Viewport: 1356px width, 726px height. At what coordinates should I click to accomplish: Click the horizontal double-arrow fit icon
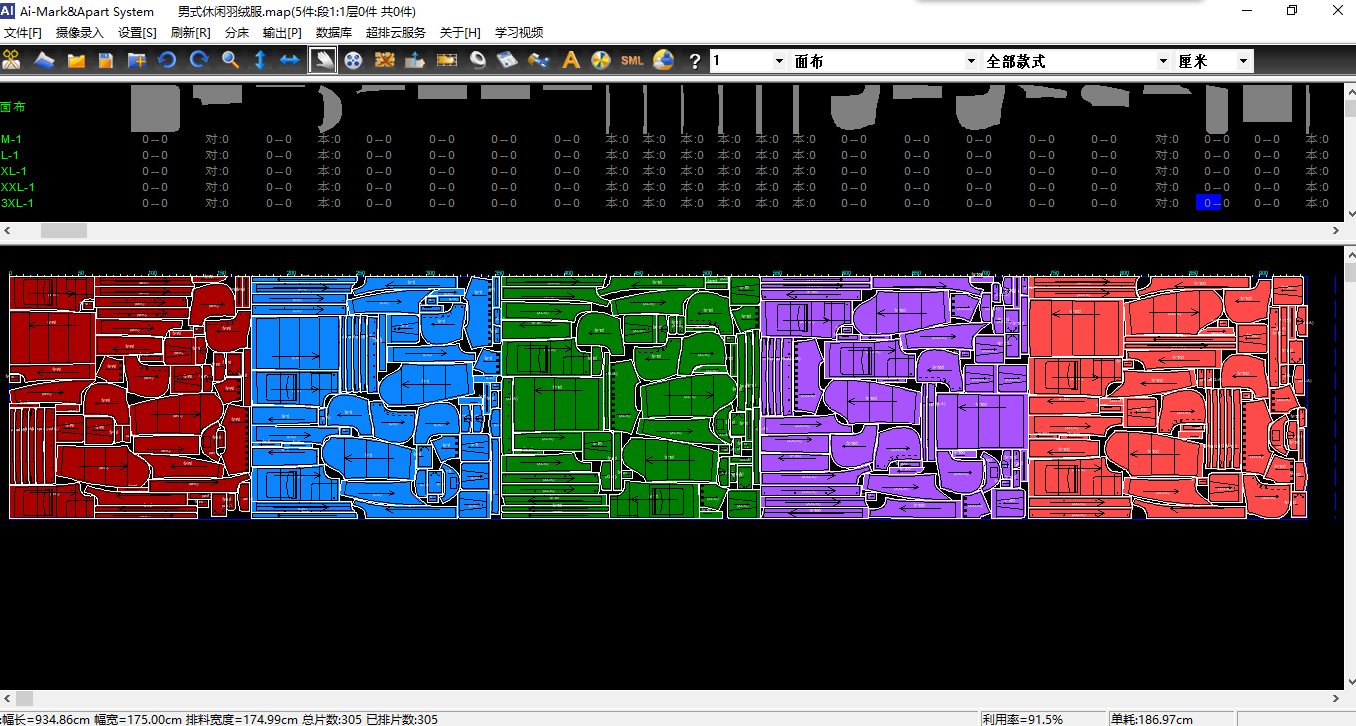[290, 61]
